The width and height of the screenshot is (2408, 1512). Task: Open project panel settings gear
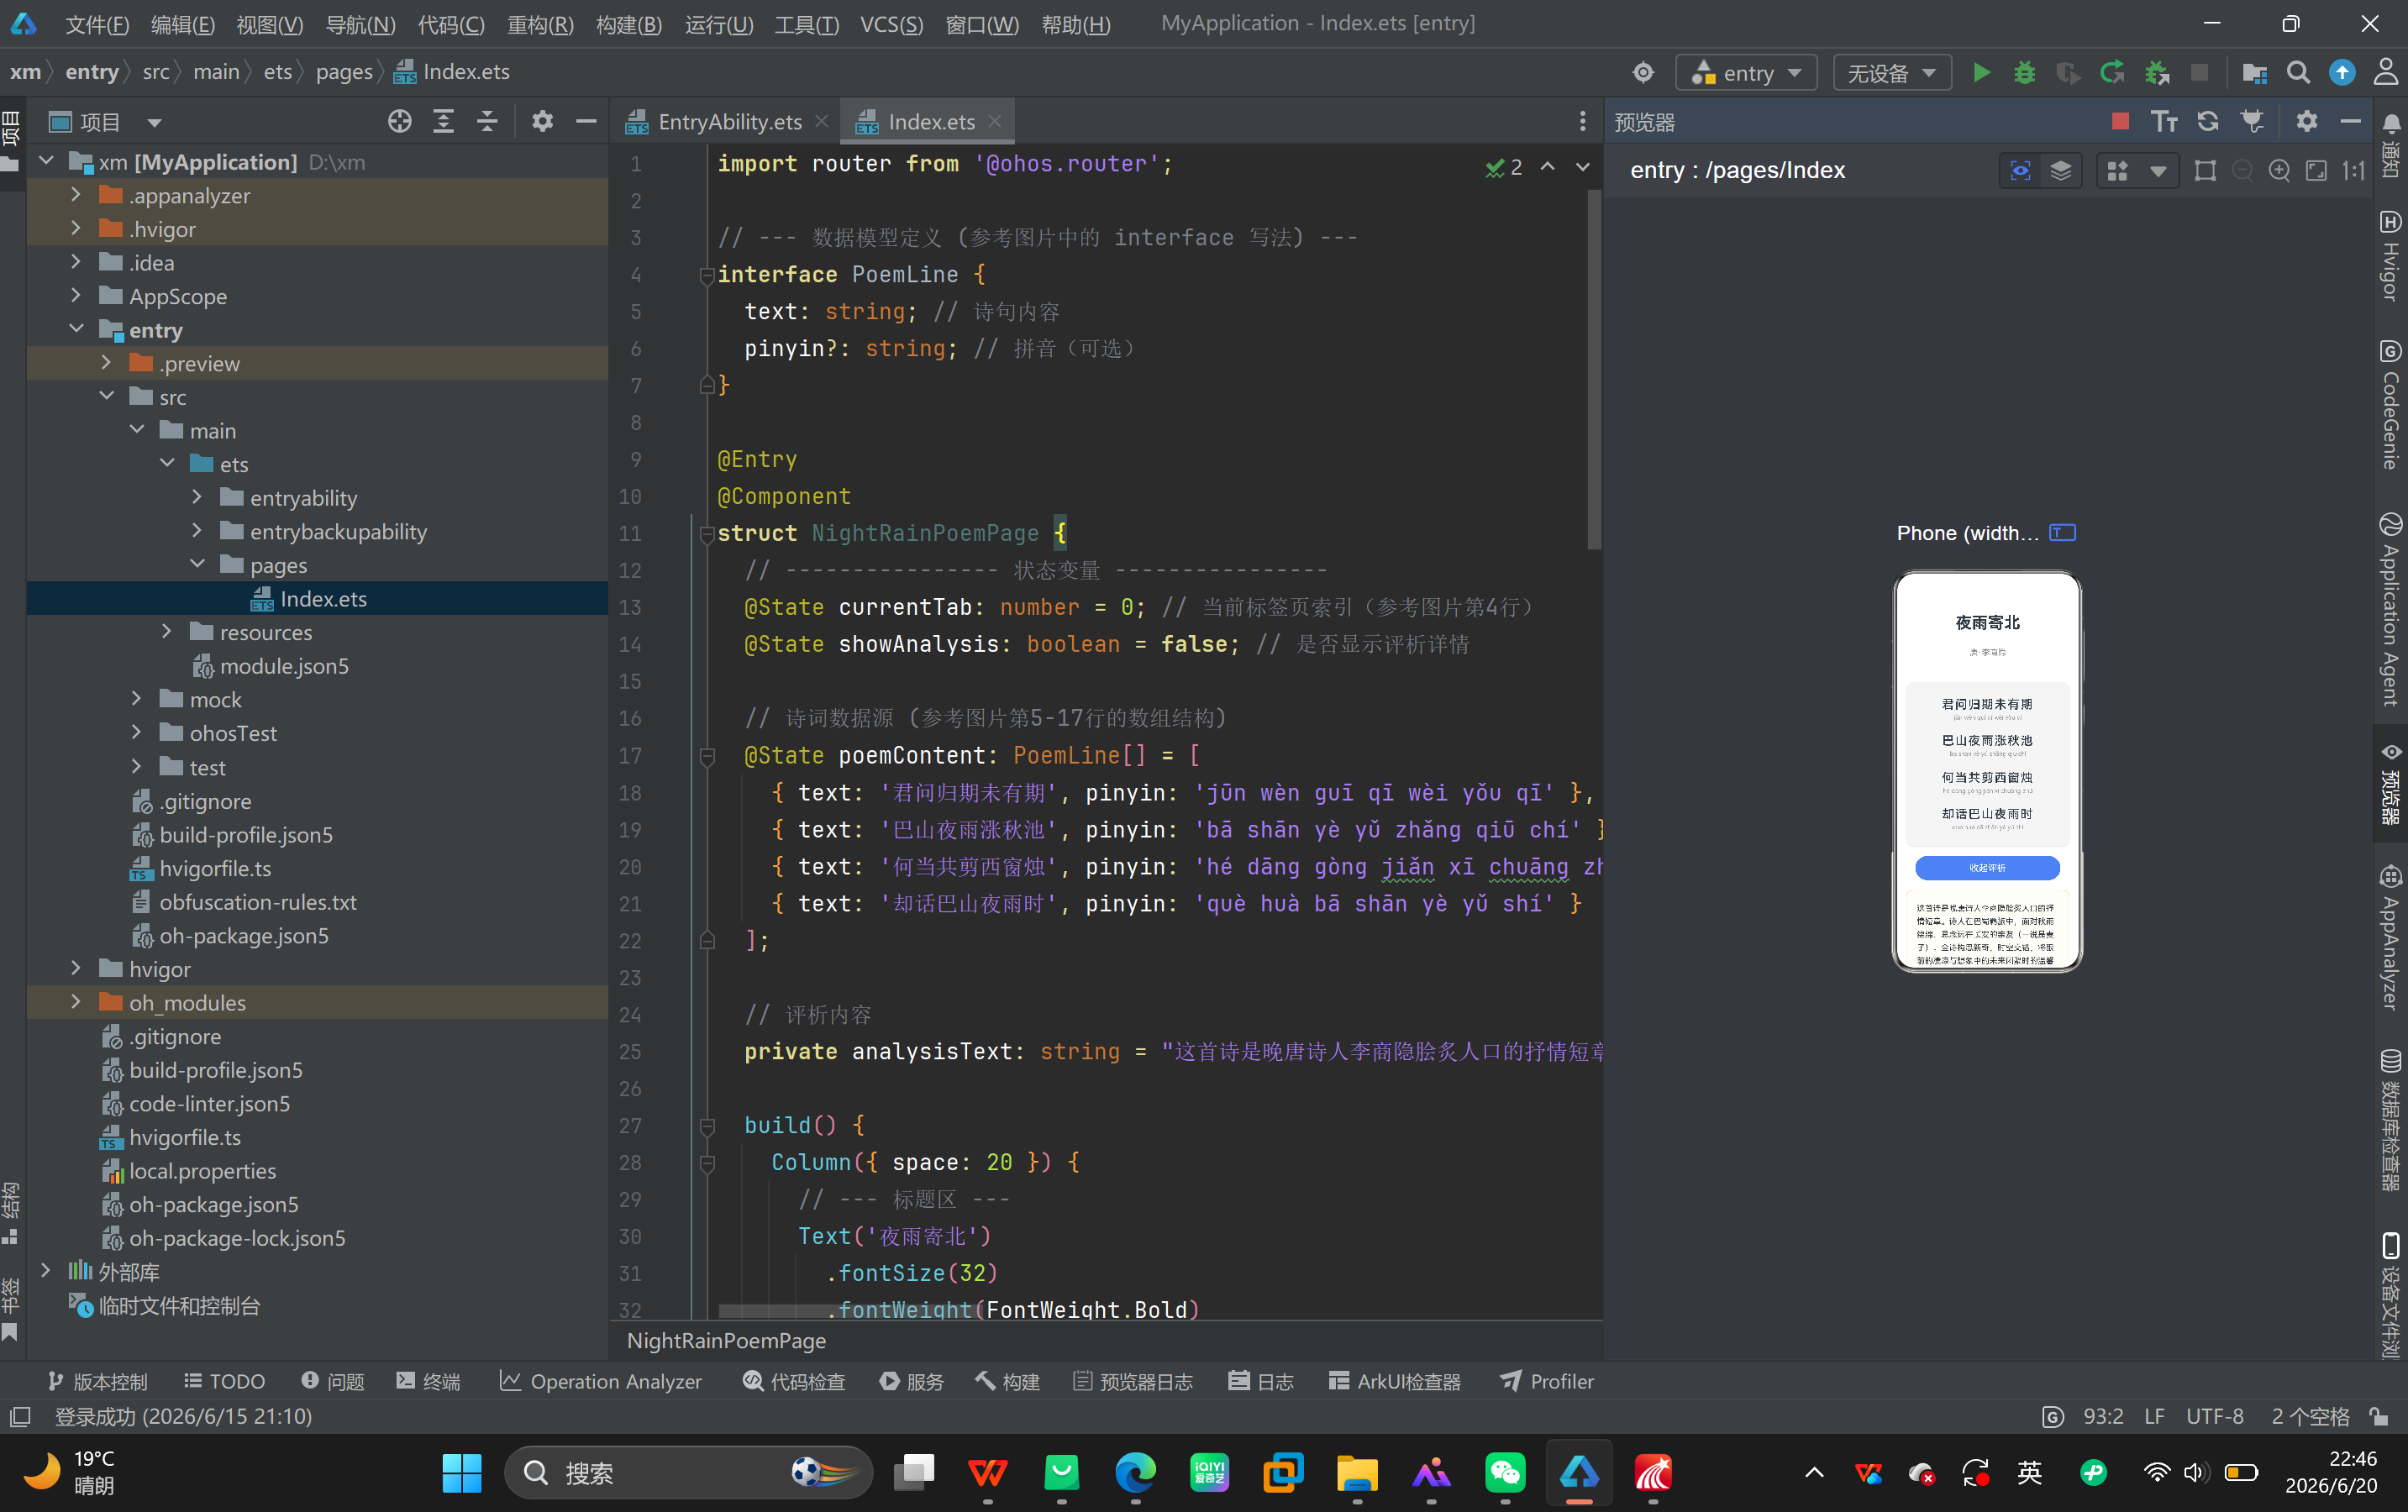(542, 121)
